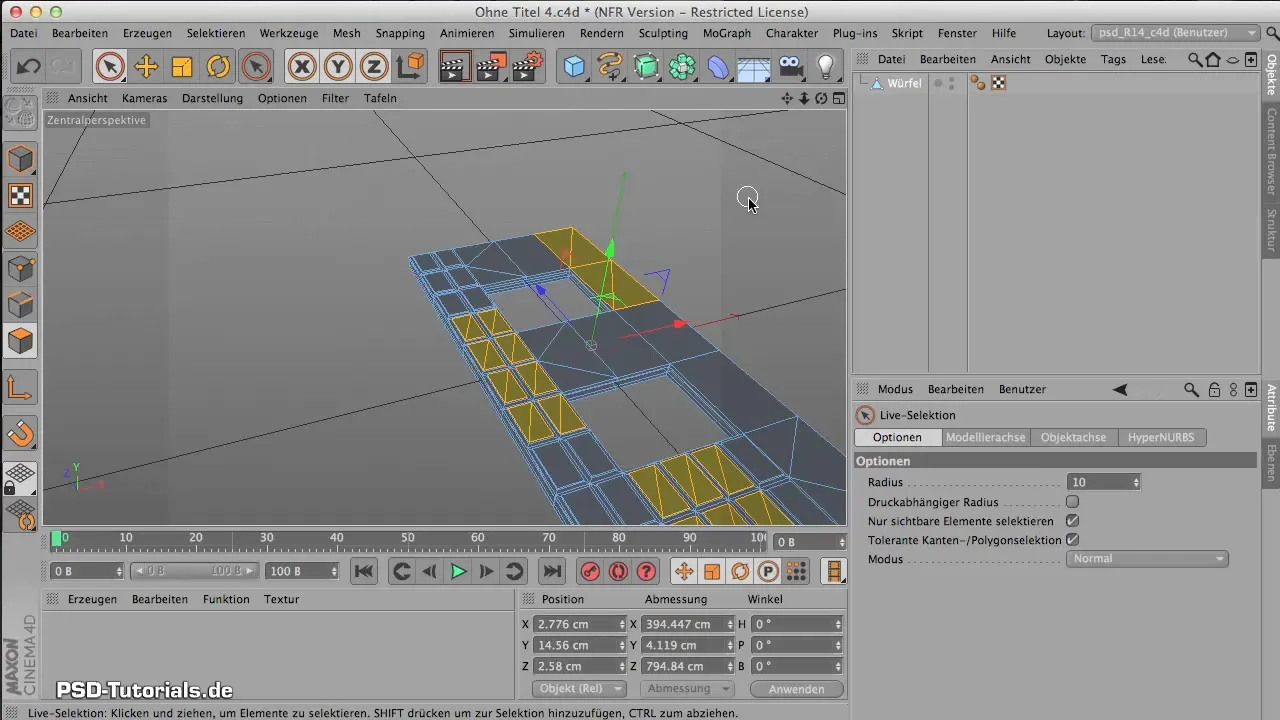
Task: Open Mesh menu
Action: [x=347, y=33]
